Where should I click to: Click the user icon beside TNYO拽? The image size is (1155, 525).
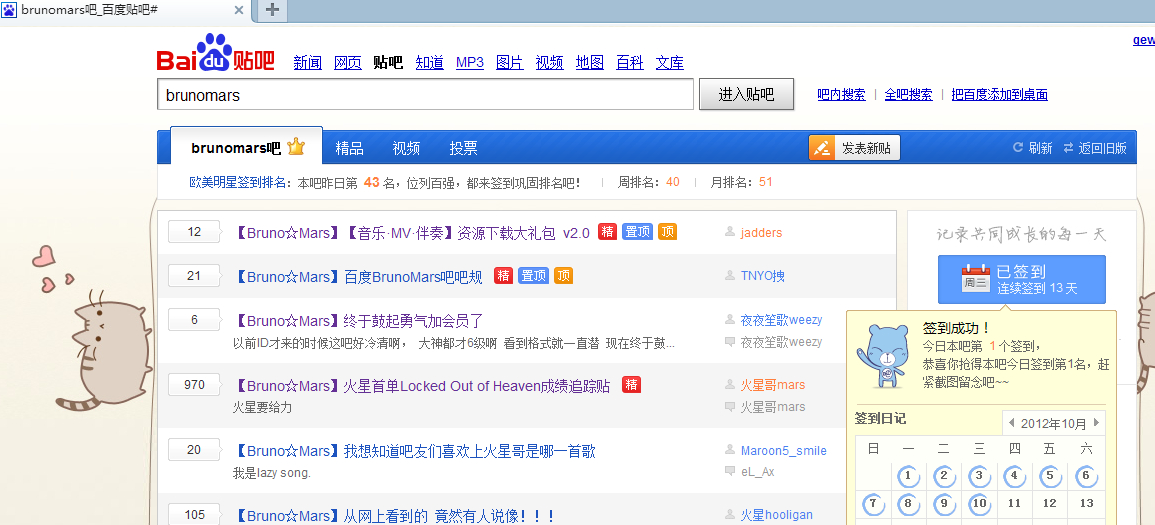[x=730, y=276]
